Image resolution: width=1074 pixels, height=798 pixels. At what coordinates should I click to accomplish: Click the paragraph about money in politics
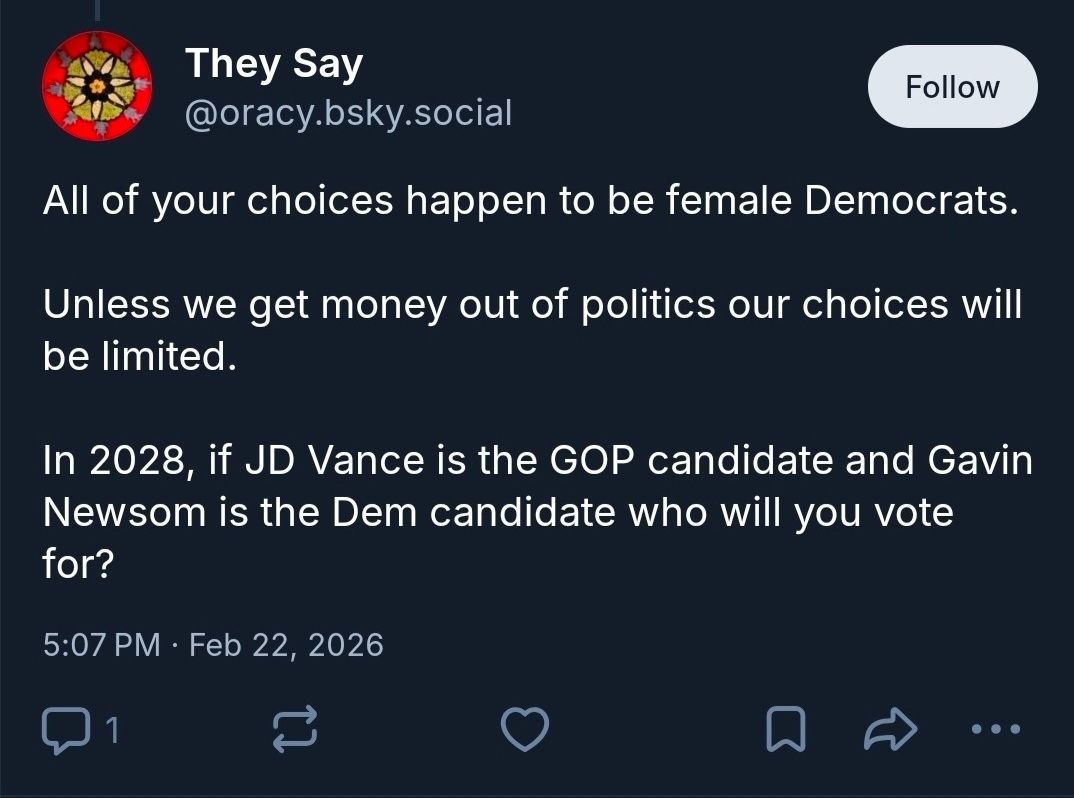pyautogui.click(x=532, y=330)
